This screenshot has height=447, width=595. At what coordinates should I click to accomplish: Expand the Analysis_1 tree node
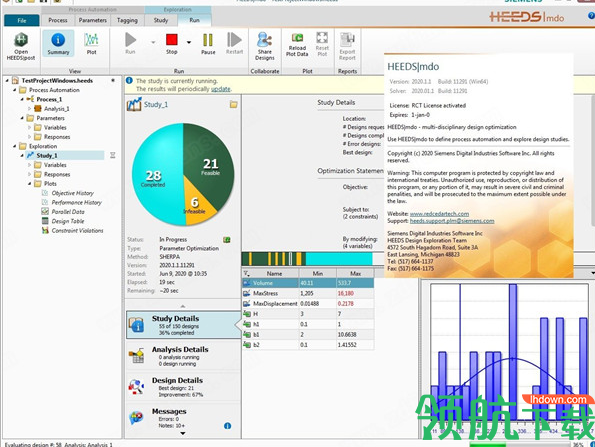(x=29, y=109)
